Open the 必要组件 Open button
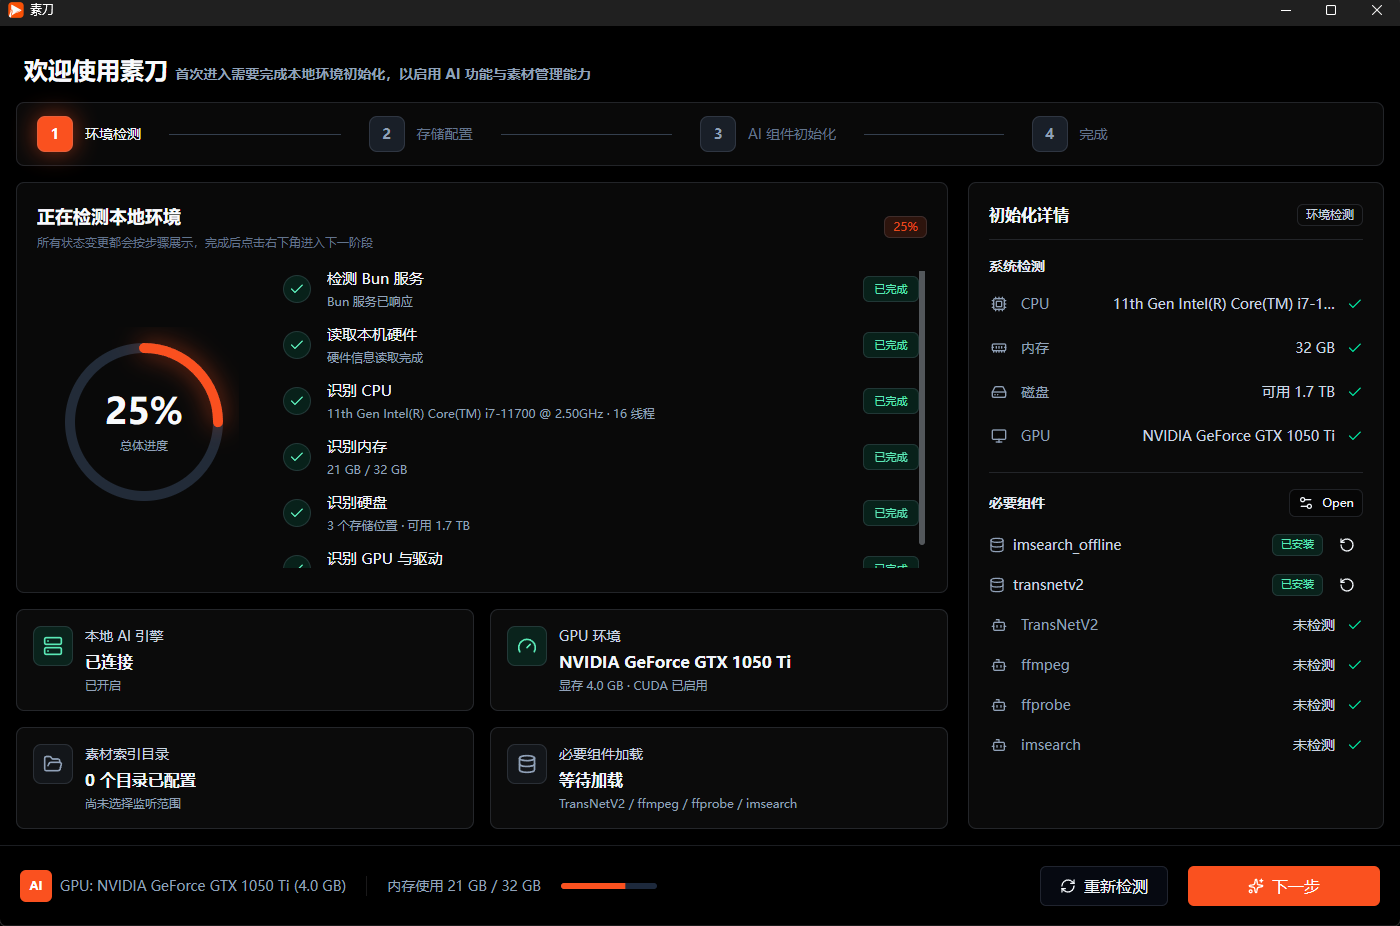1400x926 pixels. (1326, 503)
